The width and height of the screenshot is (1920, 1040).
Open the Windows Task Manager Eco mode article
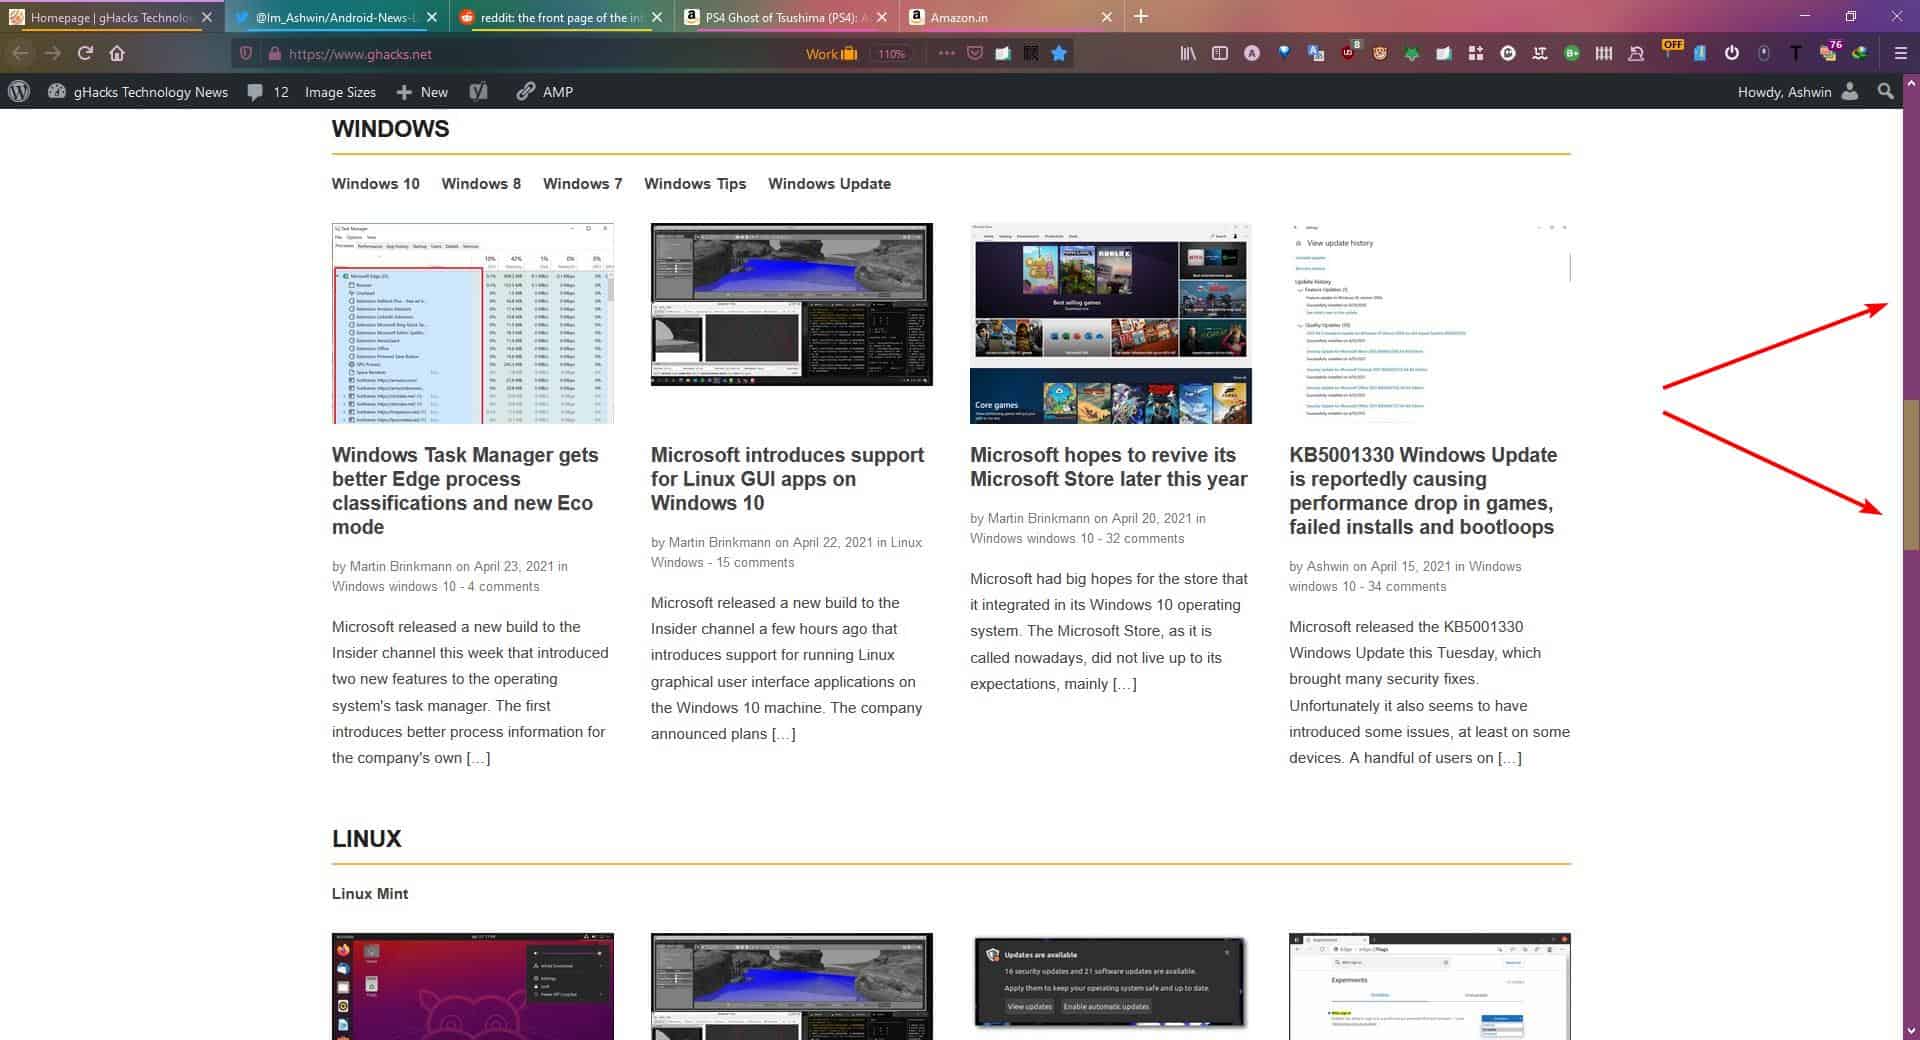[465, 491]
